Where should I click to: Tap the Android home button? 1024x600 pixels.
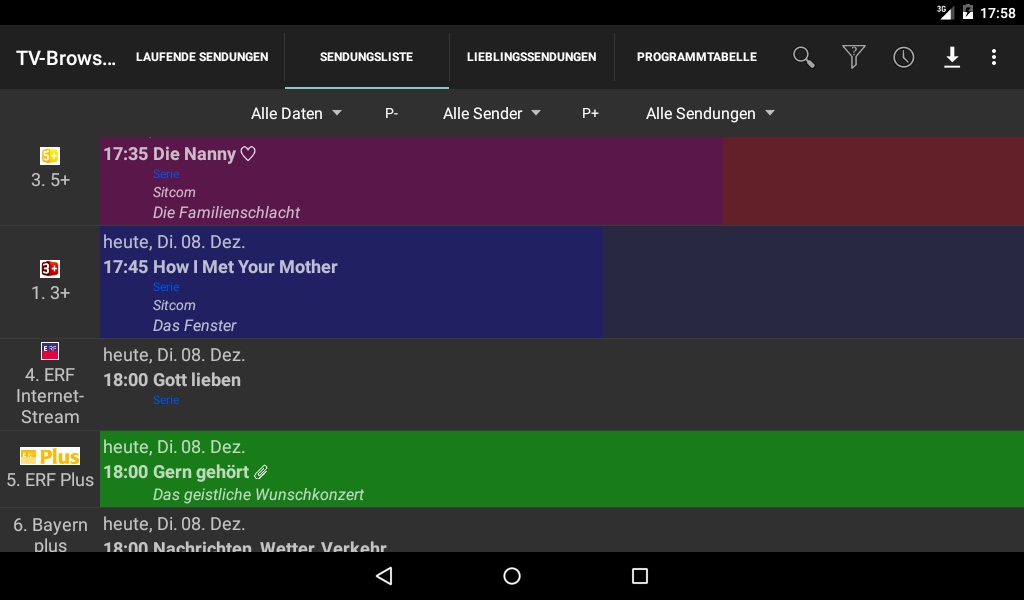512,576
